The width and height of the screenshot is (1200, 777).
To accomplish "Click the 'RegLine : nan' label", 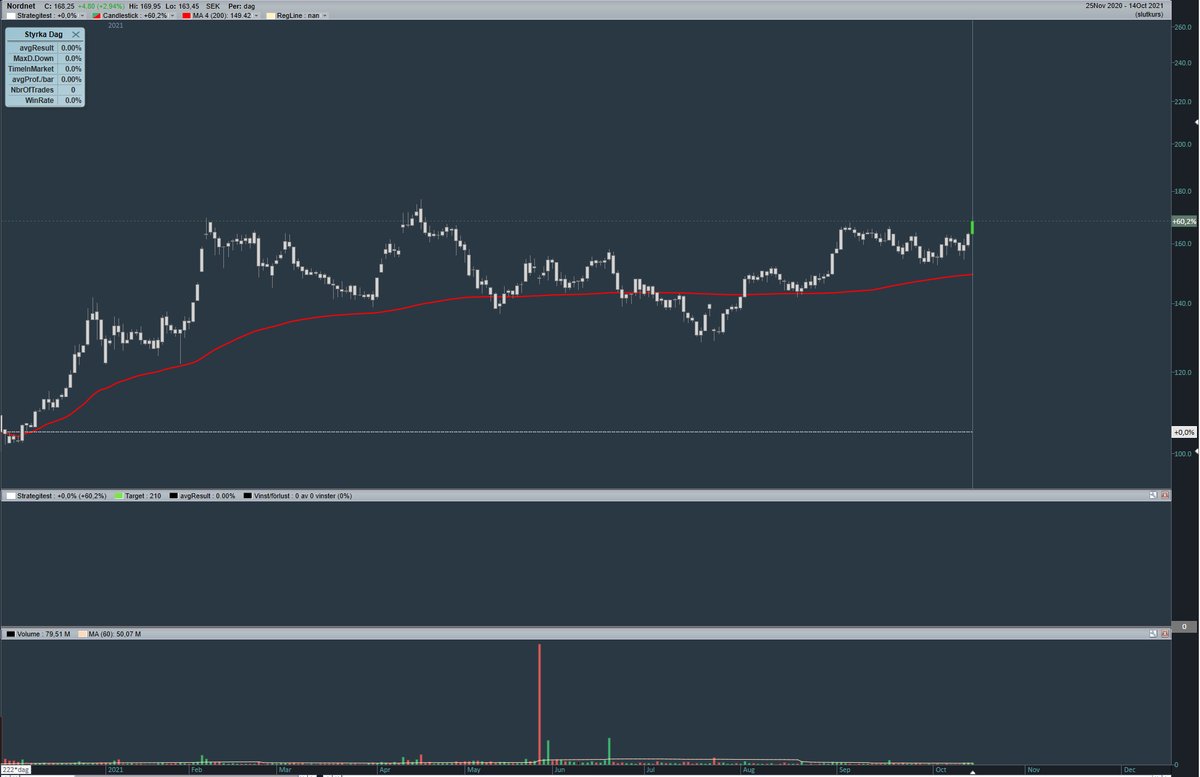I will [x=298, y=17].
